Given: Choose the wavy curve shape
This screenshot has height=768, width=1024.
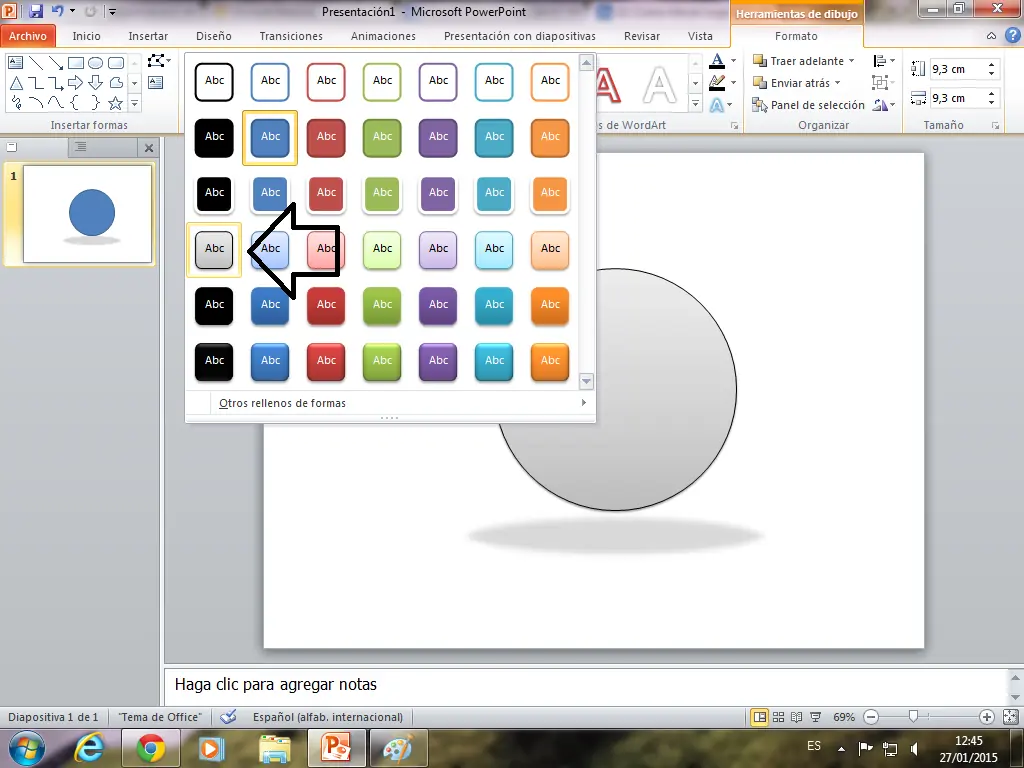Looking at the screenshot, I should pyautogui.click(x=56, y=103).
